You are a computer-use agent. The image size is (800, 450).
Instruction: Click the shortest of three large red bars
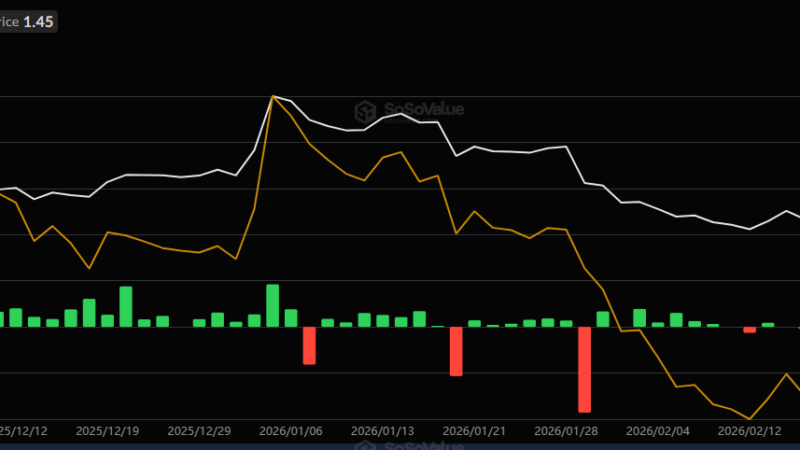coord(309,345)
